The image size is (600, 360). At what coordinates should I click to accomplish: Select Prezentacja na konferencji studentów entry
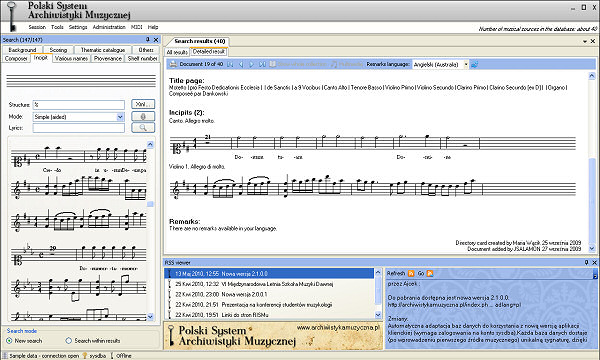(x=270, y=305)
